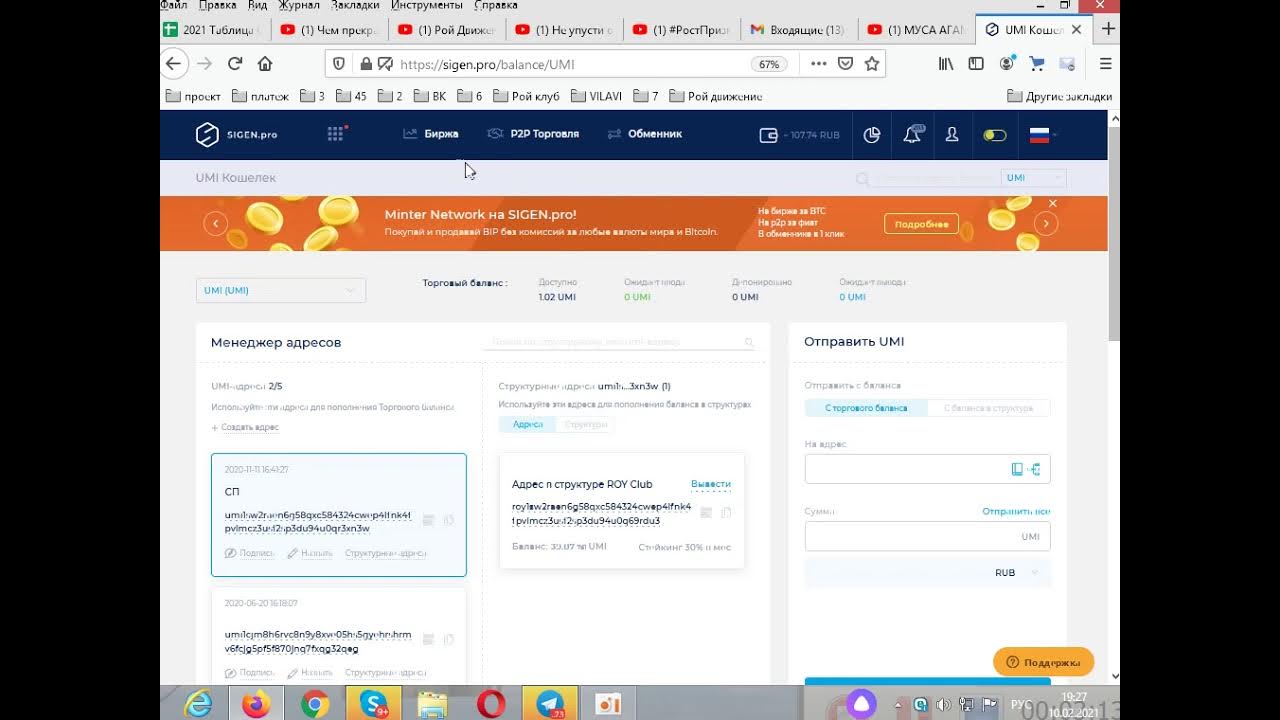Click Назвать under the 2020-06-20 address
1280x720 pixels.
tap(310, 673)
